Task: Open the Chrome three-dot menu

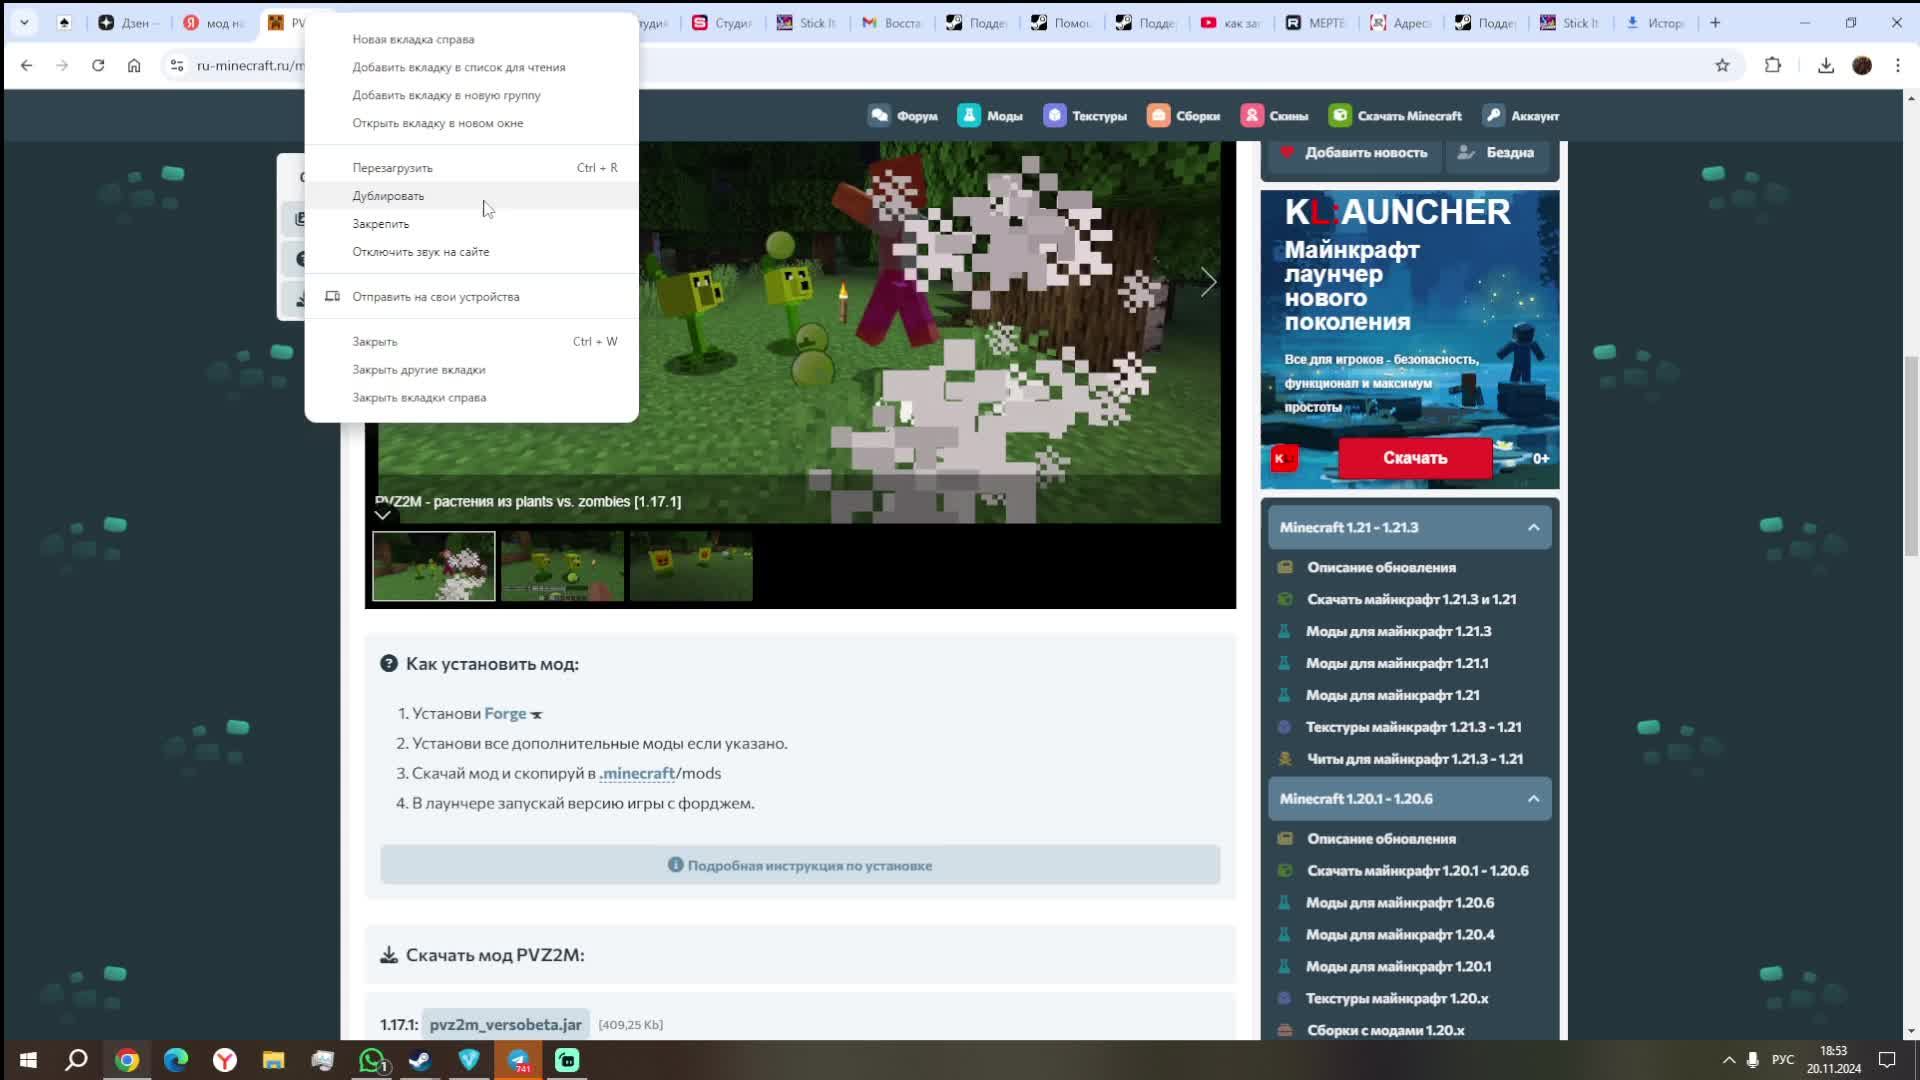Action: 1898,66
